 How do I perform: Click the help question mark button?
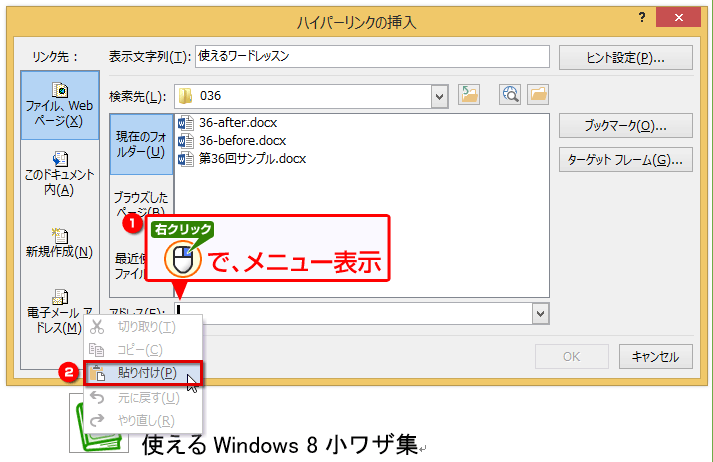click(642, 18)
